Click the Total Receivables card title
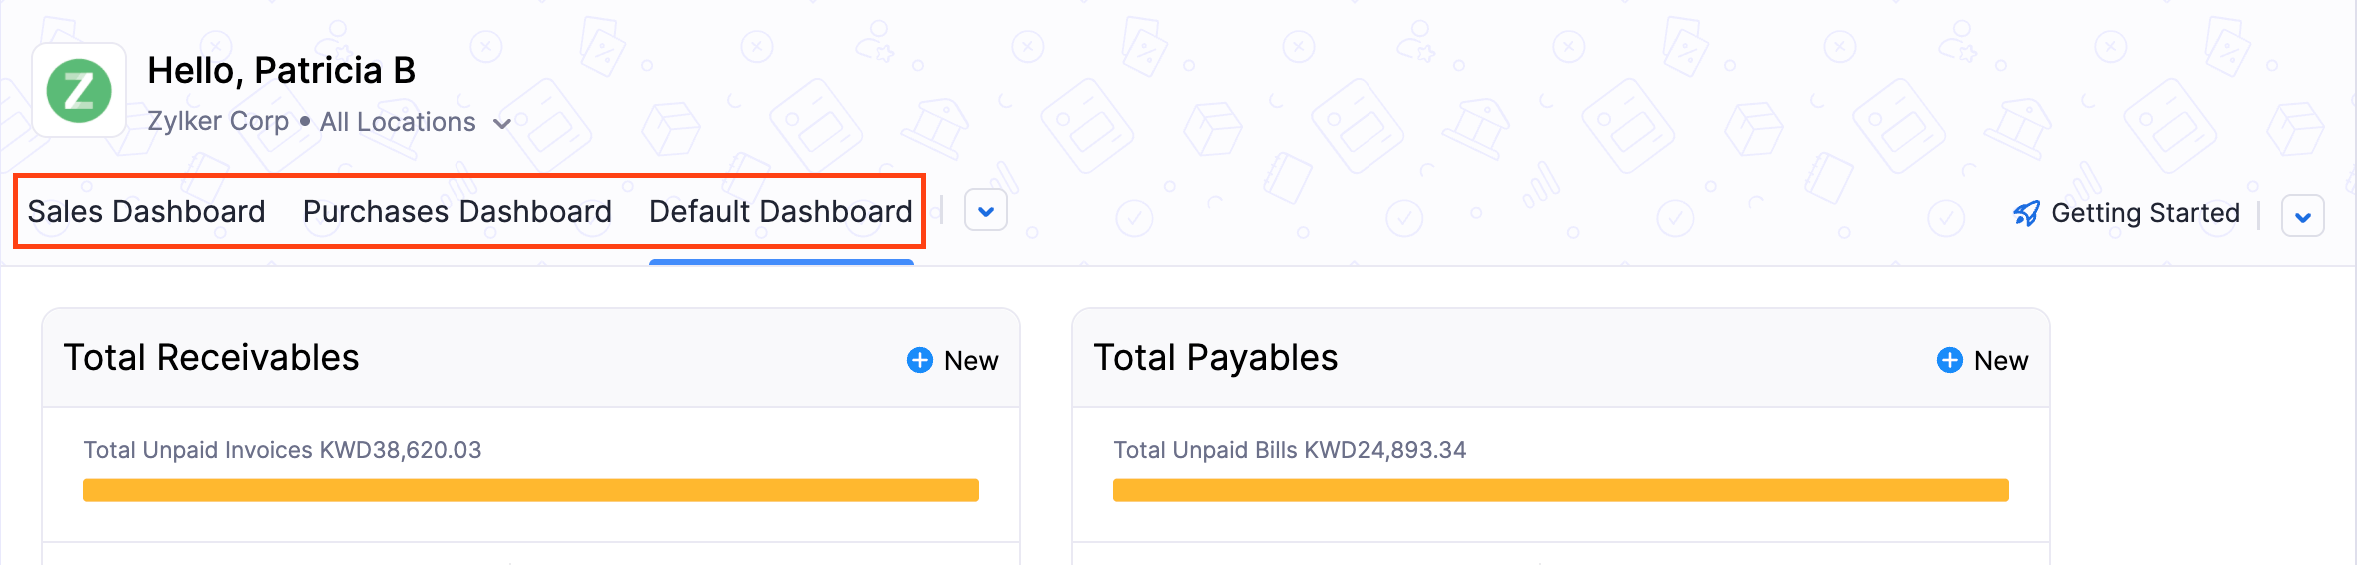This screenshot has width=2357, height=565. coord(211,358)
